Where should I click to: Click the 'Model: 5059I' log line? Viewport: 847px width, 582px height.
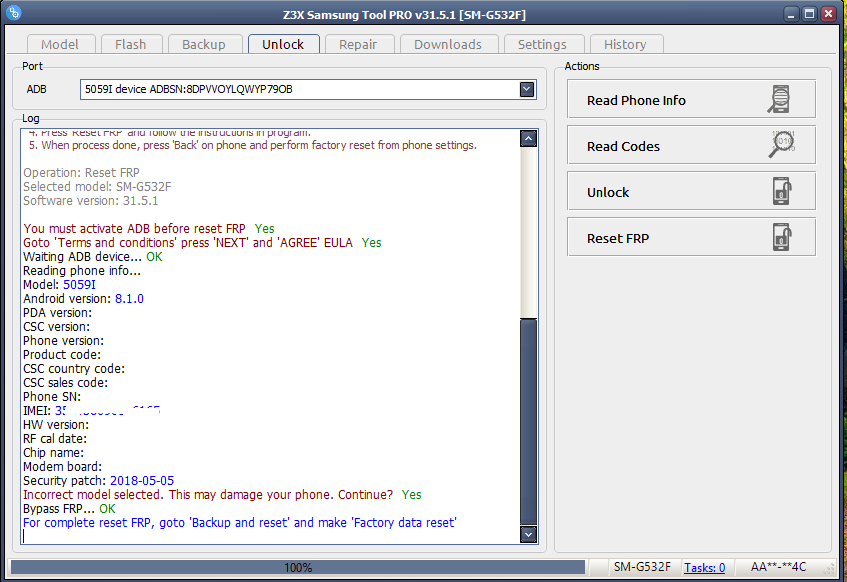[59, 285]
